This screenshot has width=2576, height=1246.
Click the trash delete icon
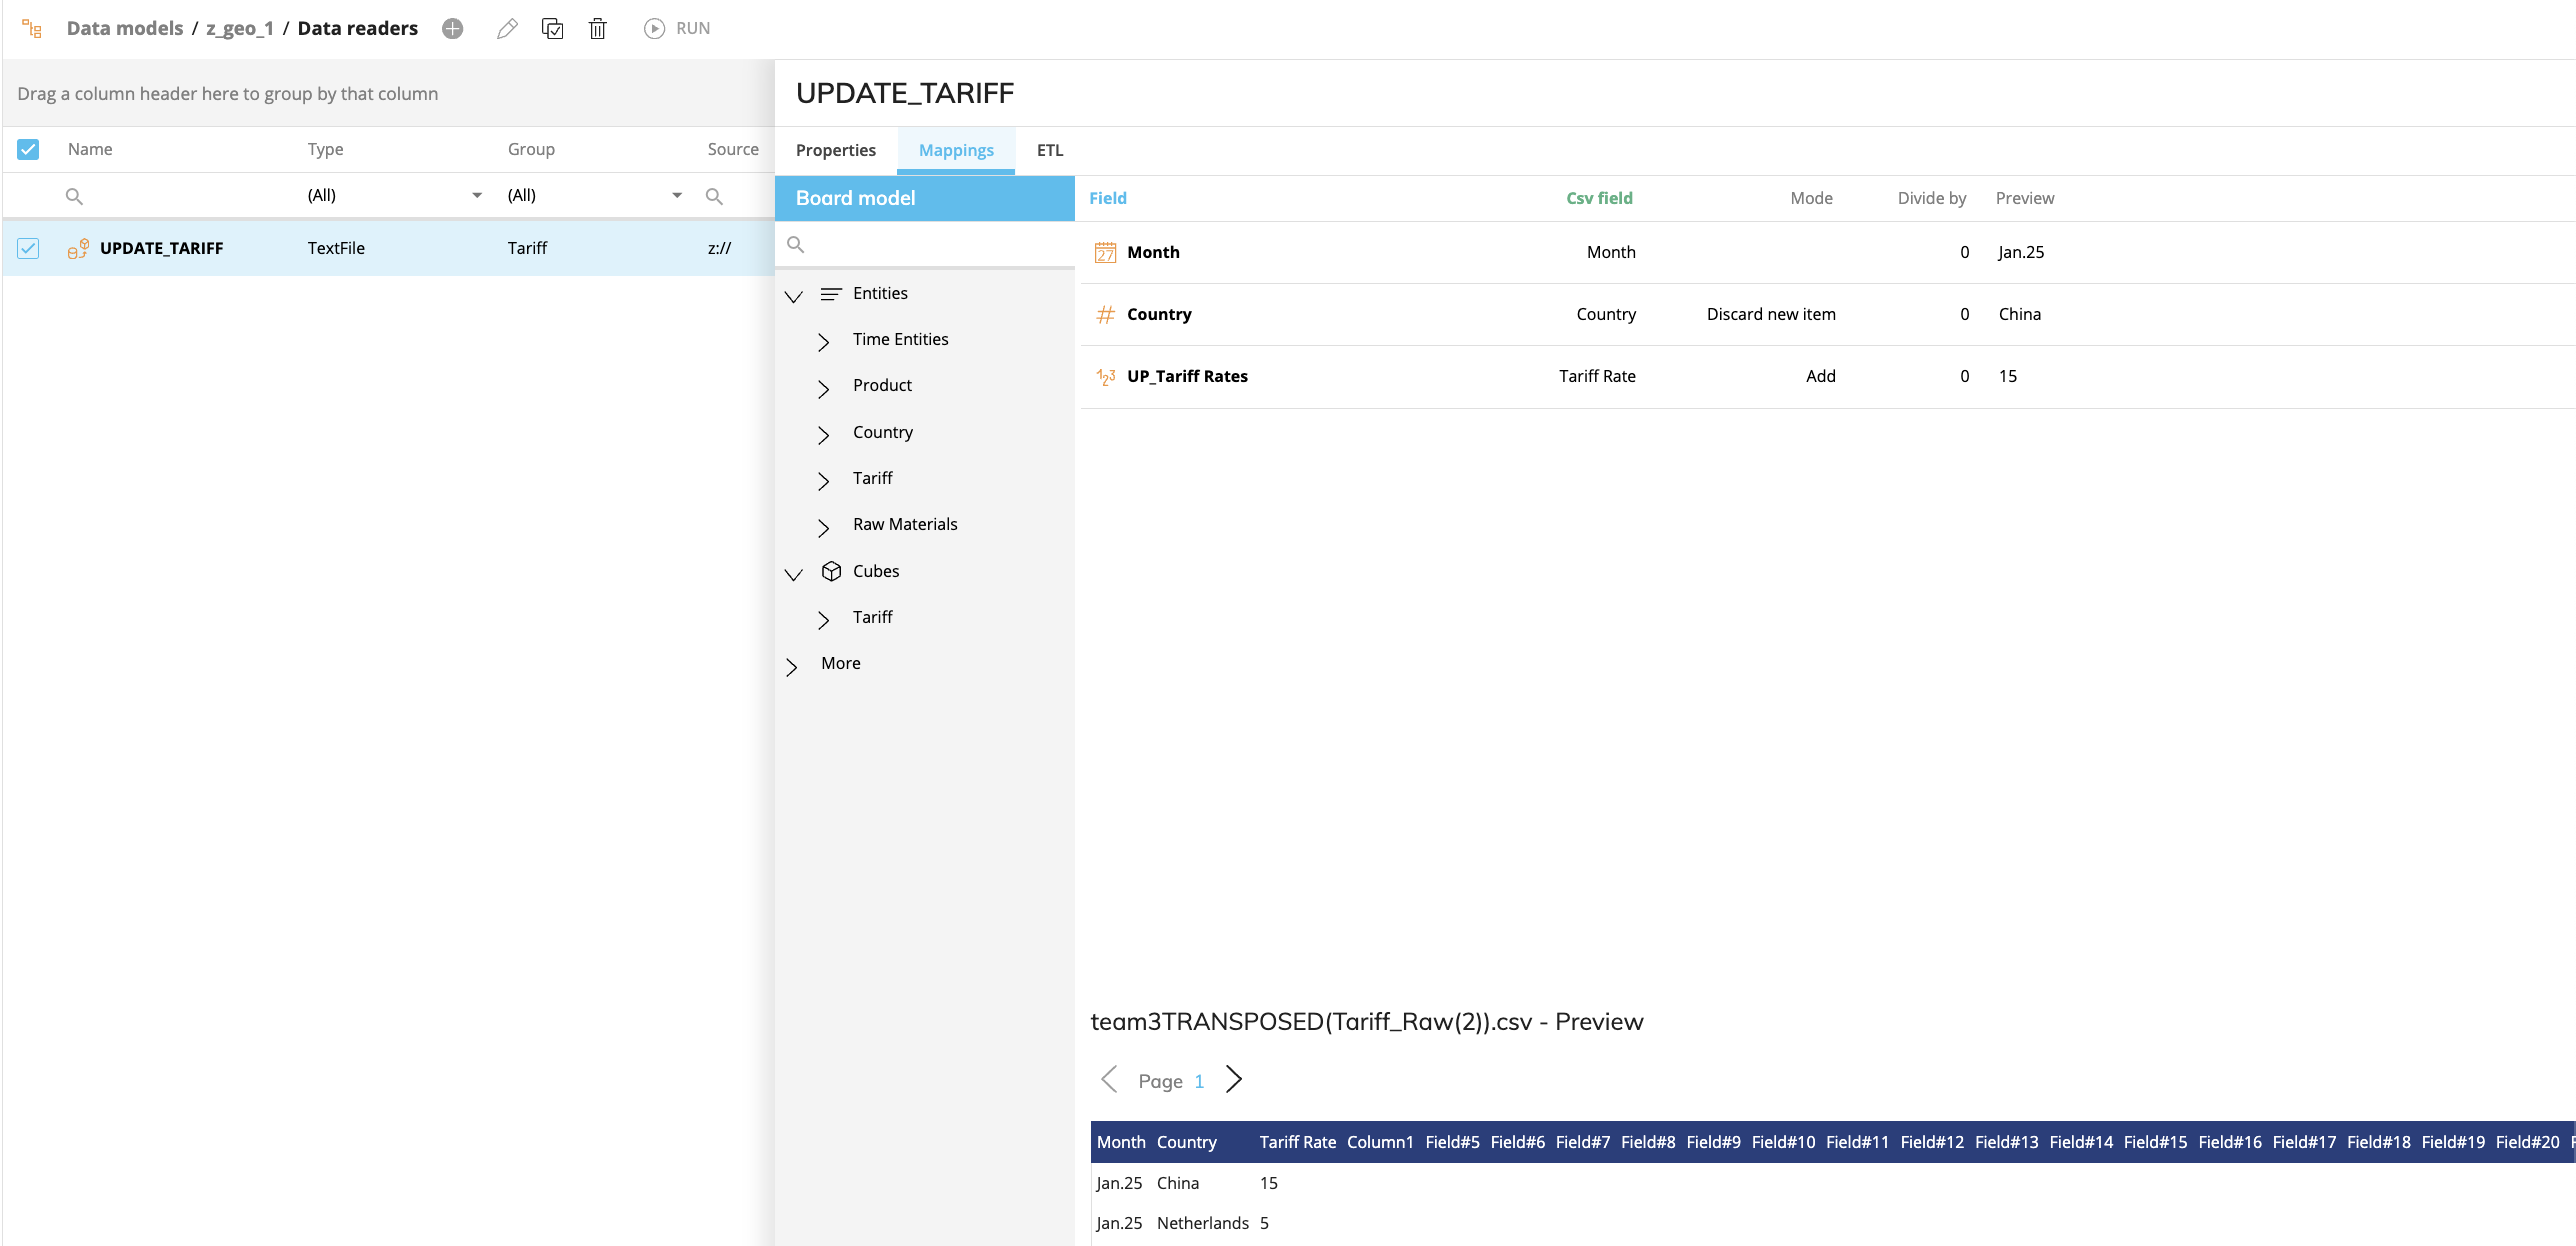click(x=597, y=28)
